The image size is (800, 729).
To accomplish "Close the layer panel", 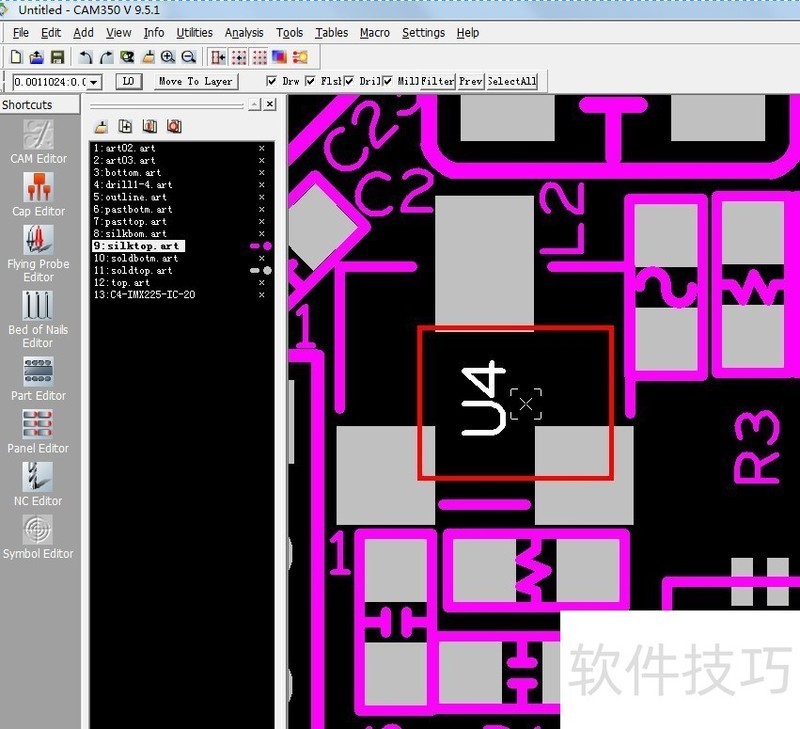I will click(x=270, y=105).
